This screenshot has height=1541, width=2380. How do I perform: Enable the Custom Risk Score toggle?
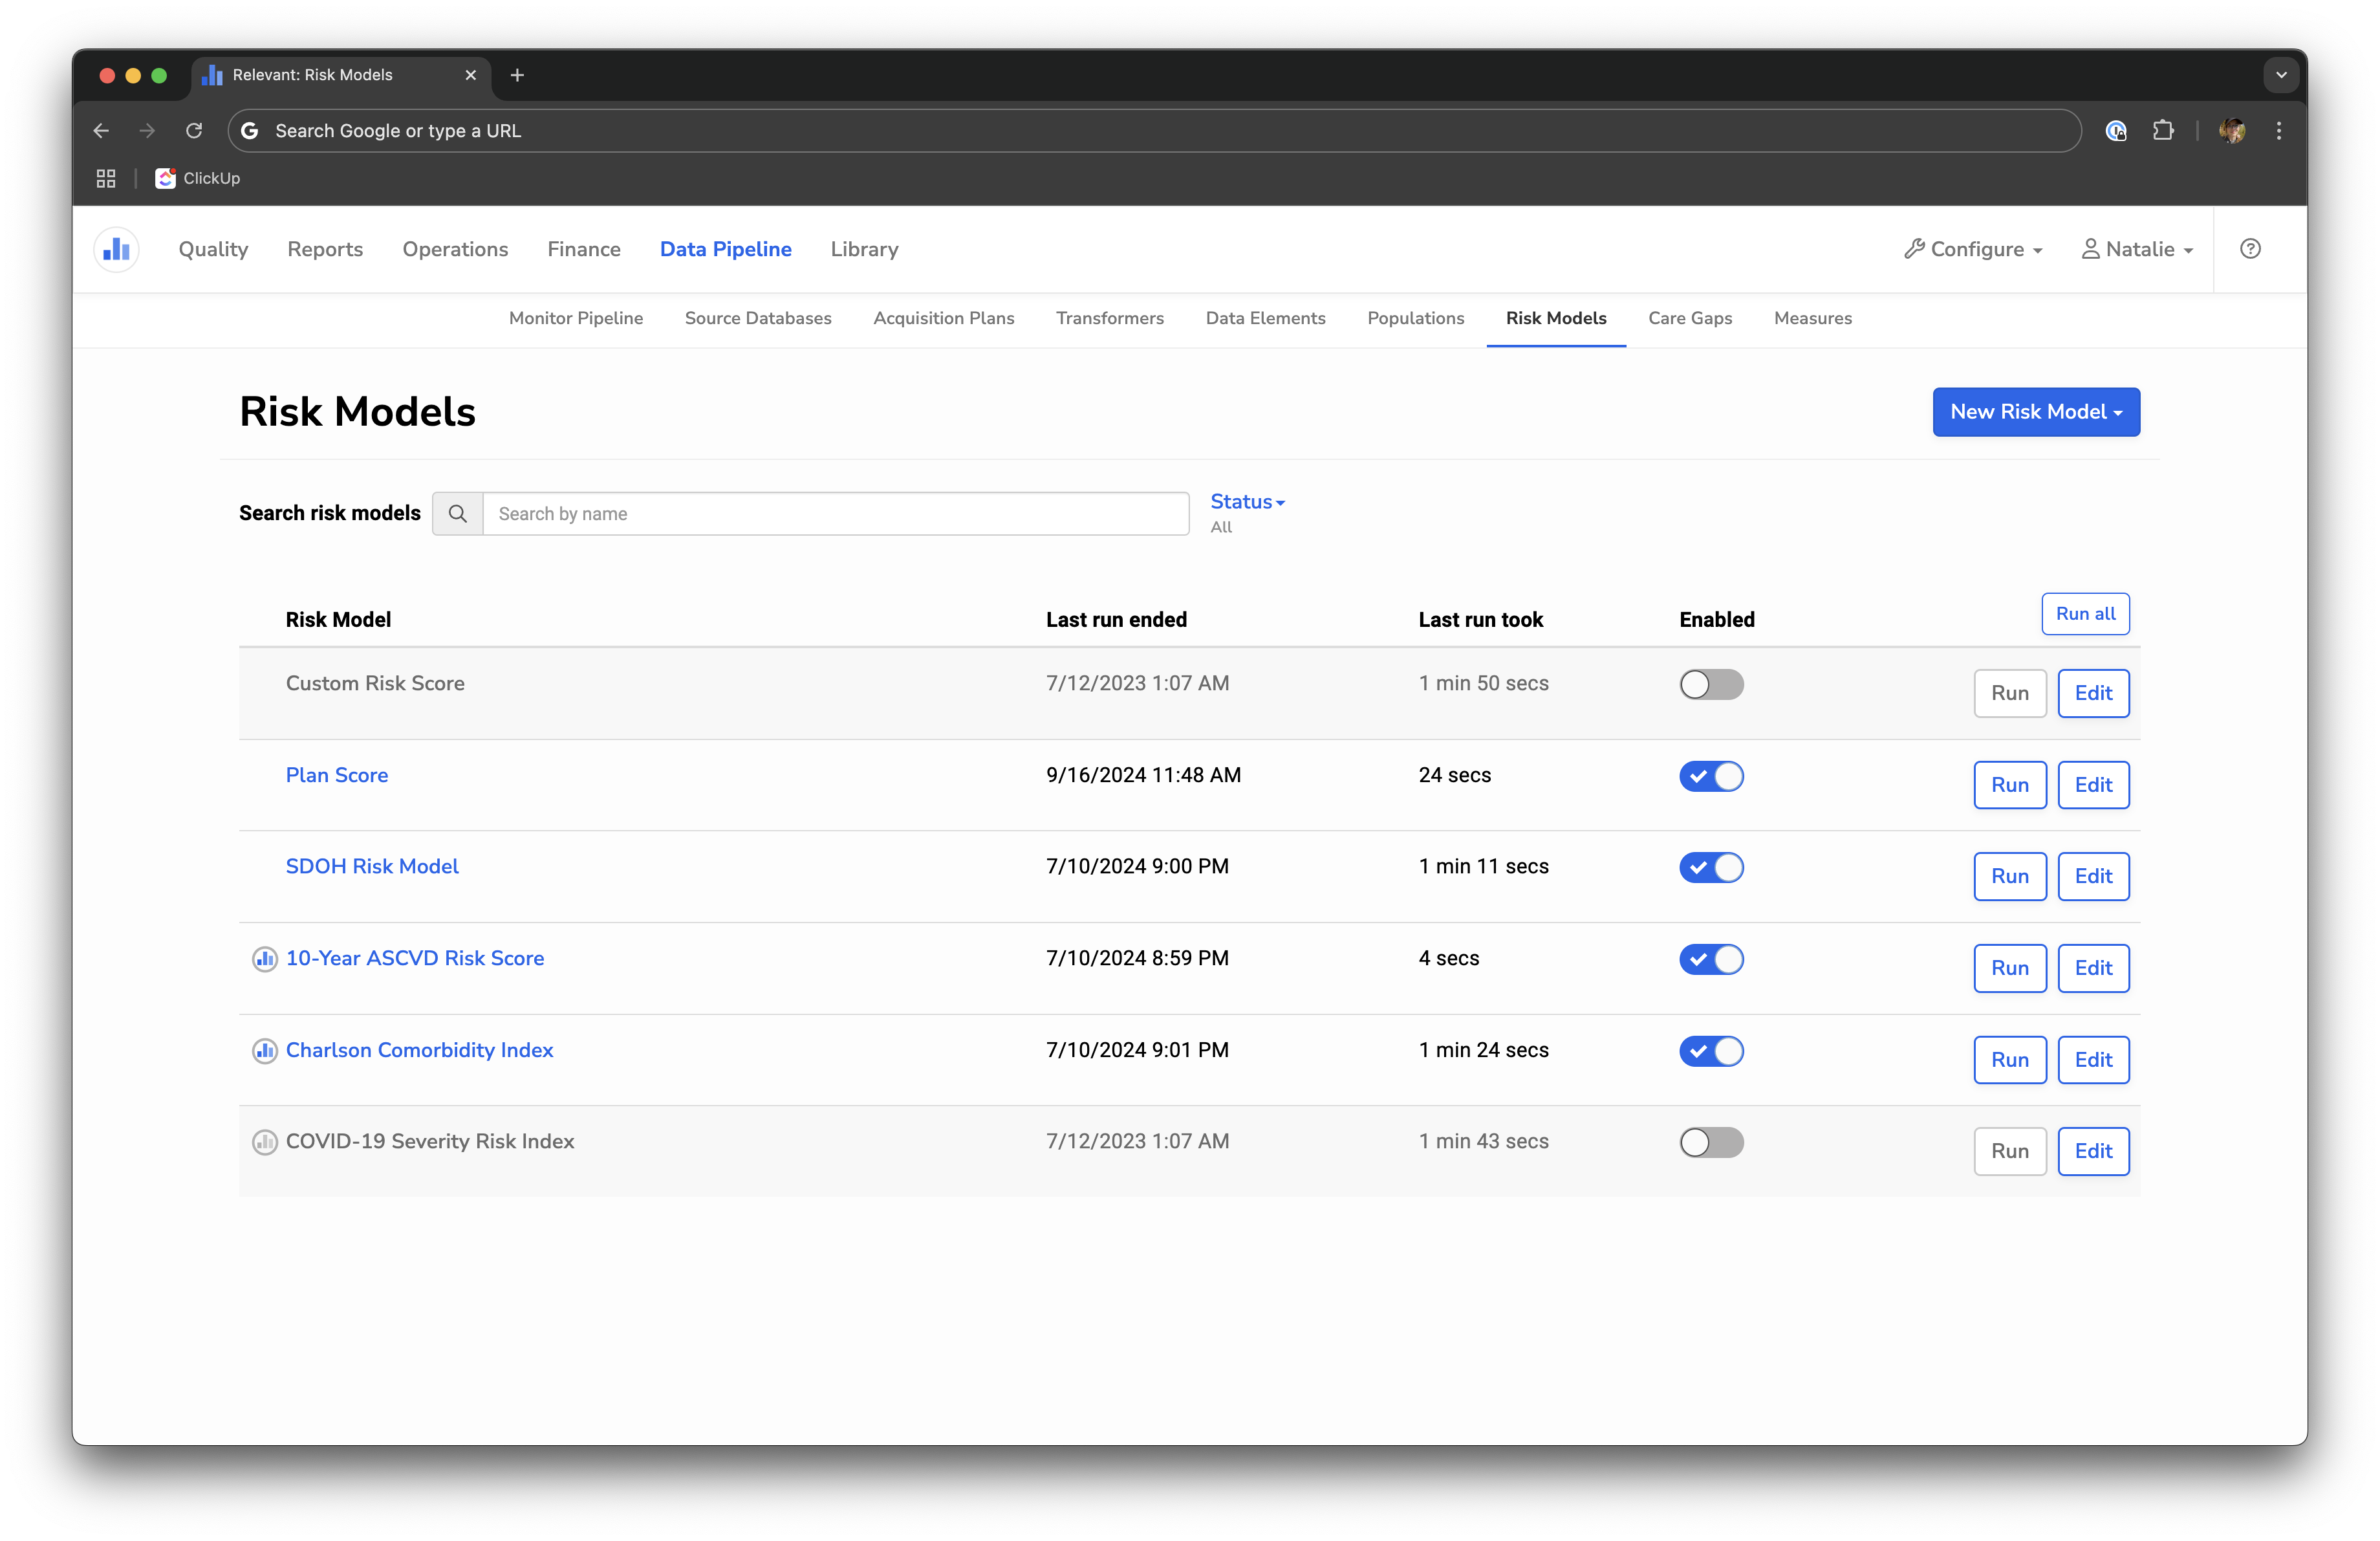(1711, 685)
